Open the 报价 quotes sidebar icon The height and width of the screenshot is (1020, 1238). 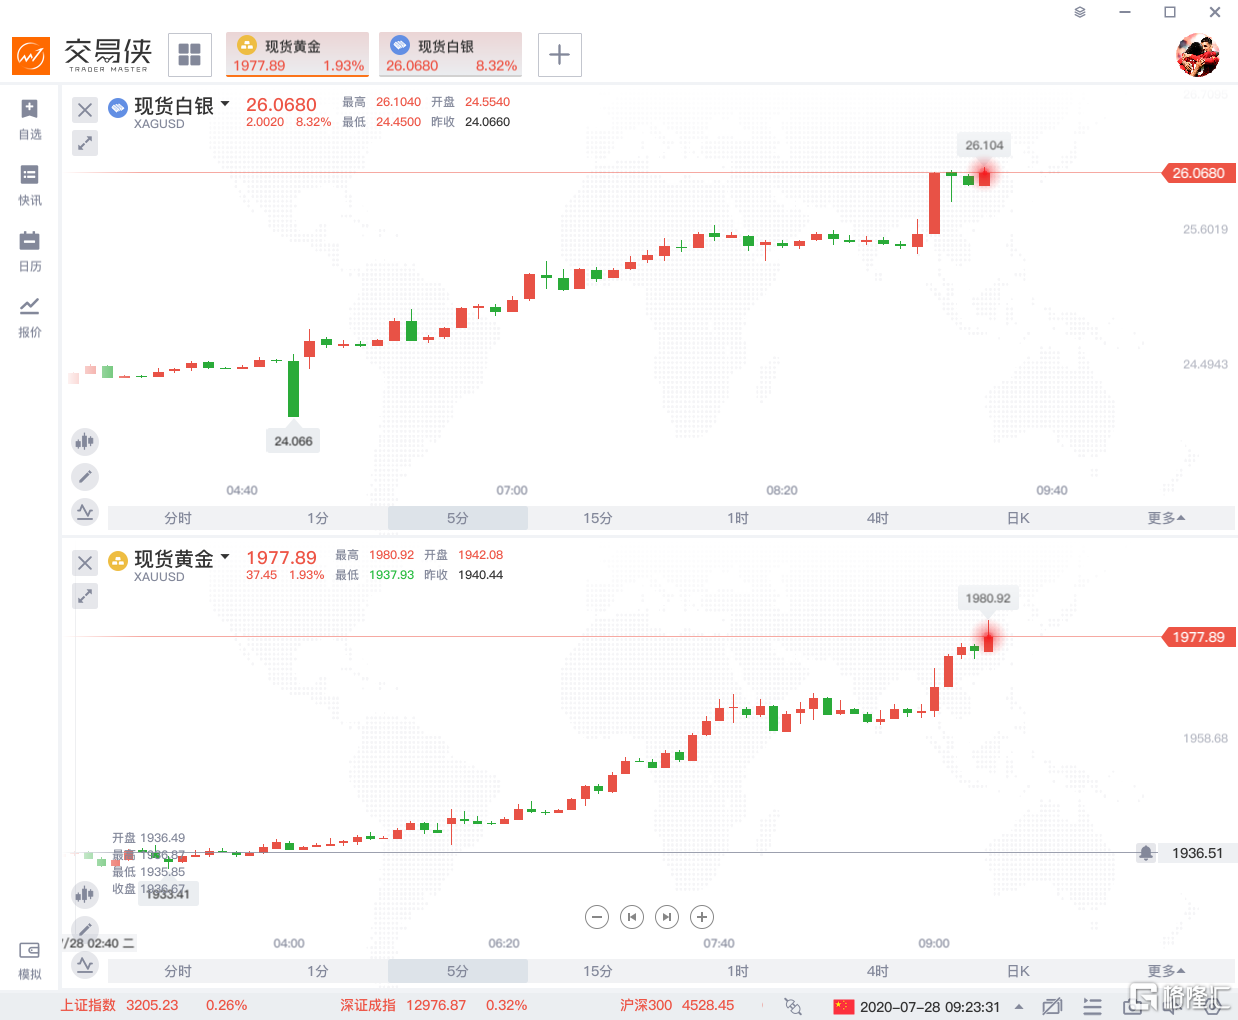(x=30, y=316)
